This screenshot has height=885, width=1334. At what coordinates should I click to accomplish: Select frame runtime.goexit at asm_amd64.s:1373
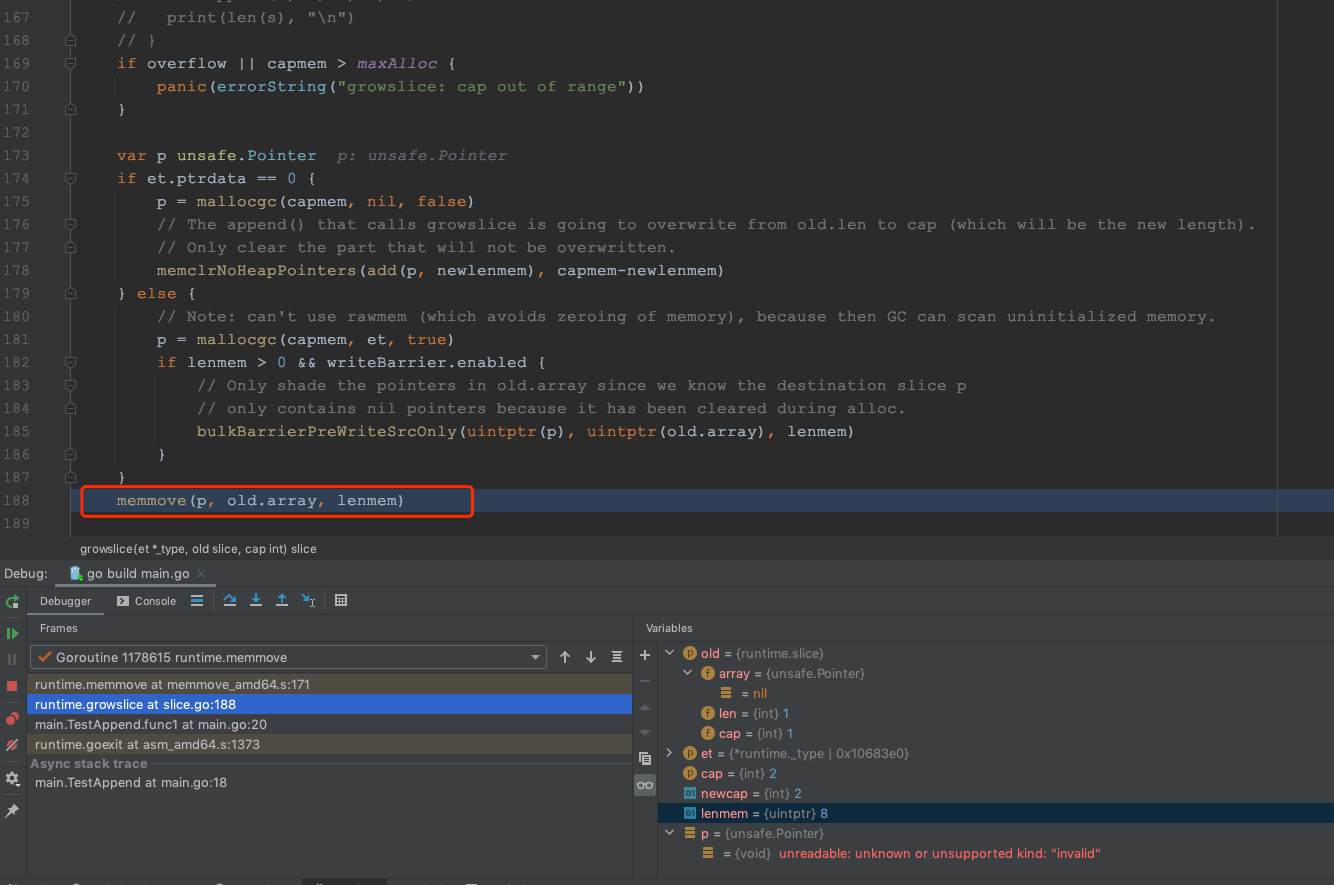330,744
